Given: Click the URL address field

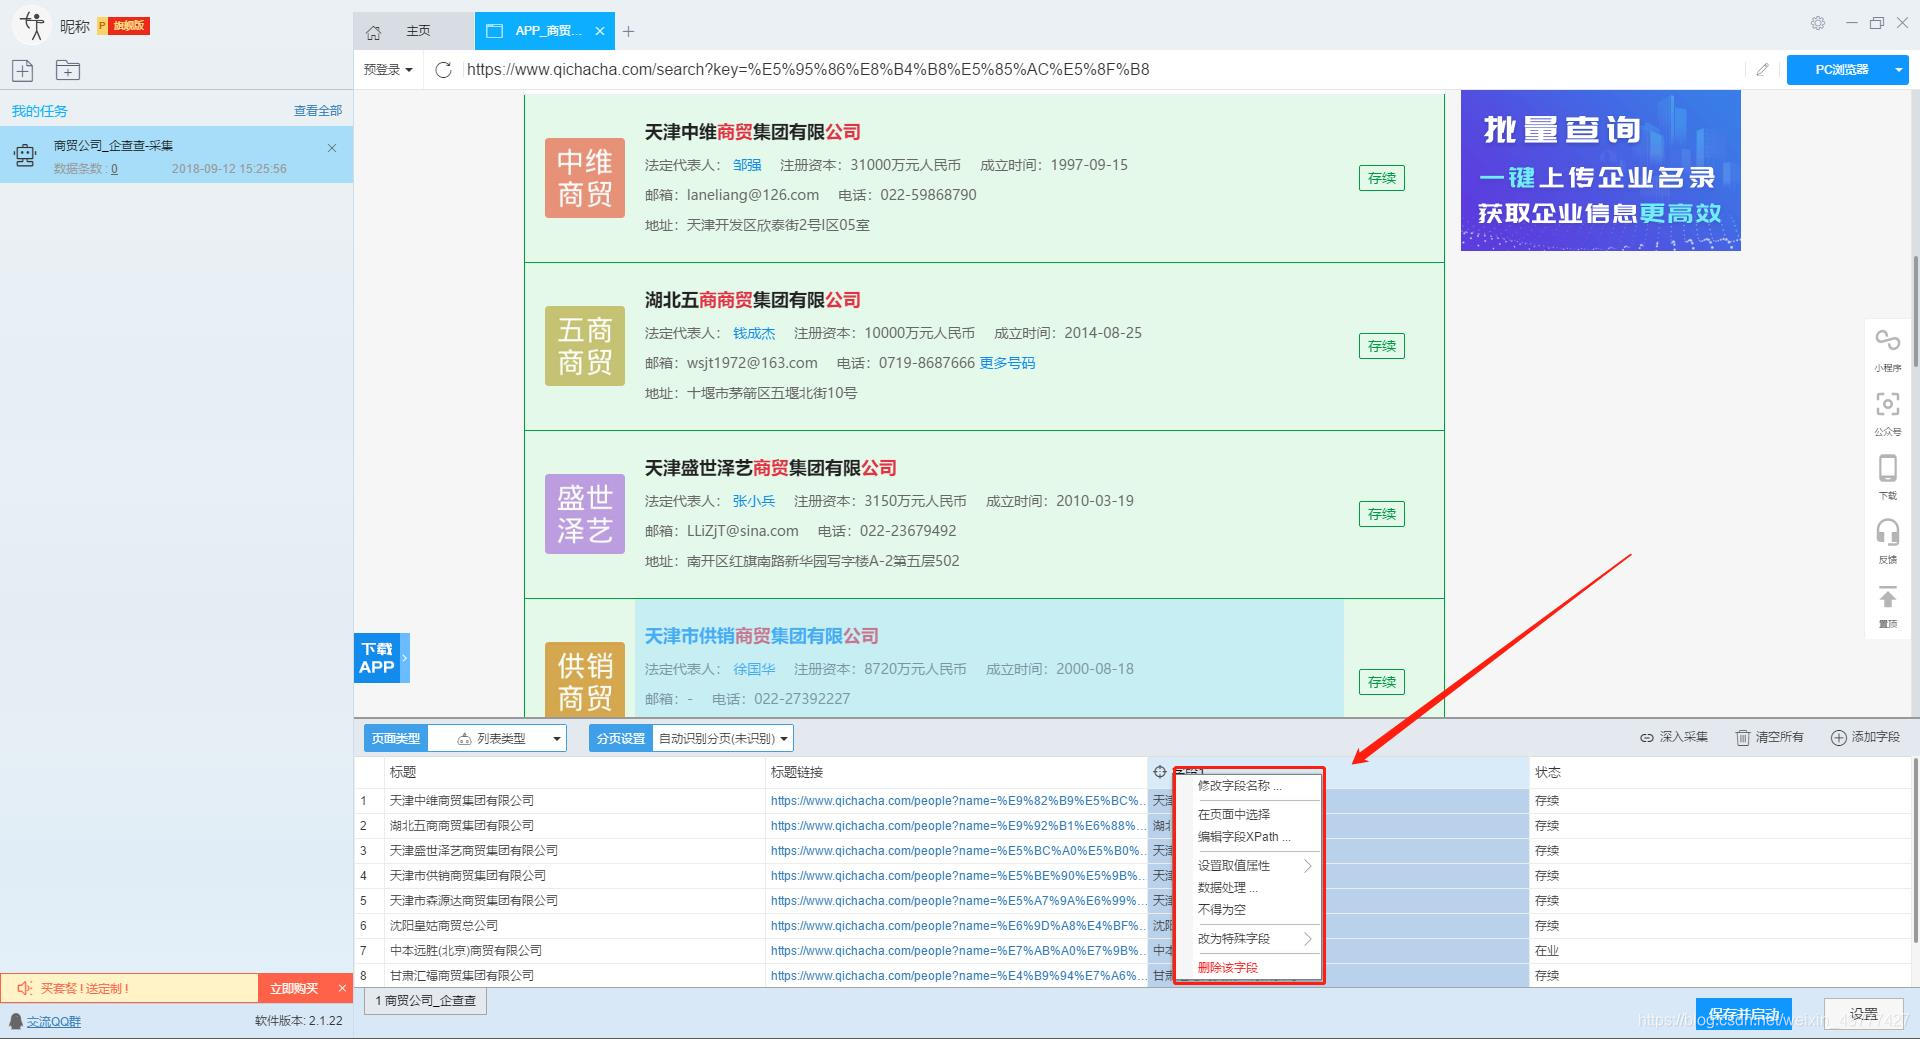Looking at the screenshot, I should pos(1100,69).
